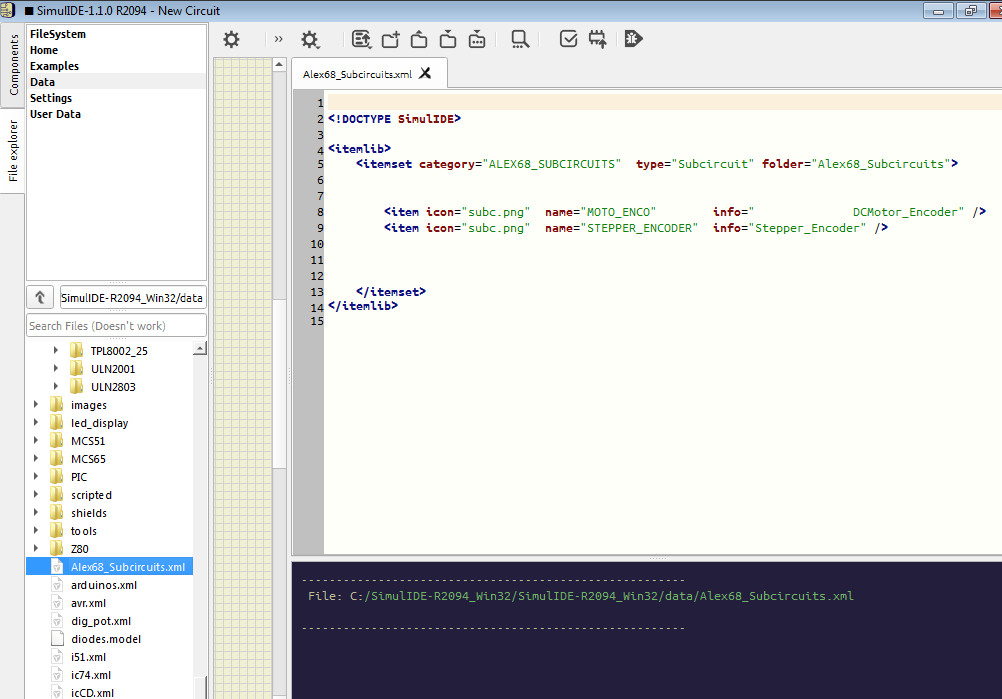Screen dimensions: 1002x699
Task: Click the gear icon with dropdown arrow
Action: point(310,39)
